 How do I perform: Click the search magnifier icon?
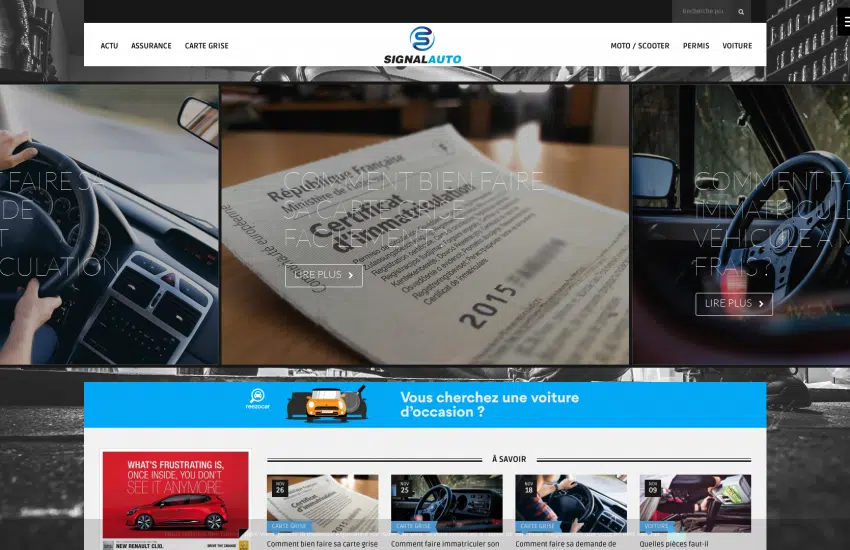pos(741,12)
